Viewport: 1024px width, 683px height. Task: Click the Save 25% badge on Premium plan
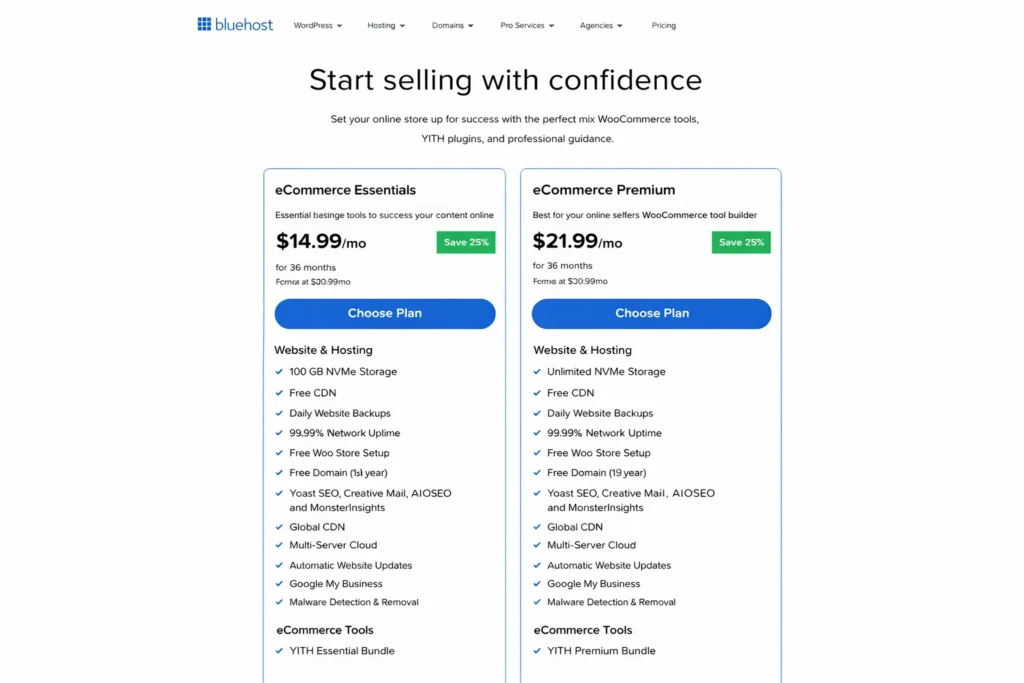coord(741,242)
